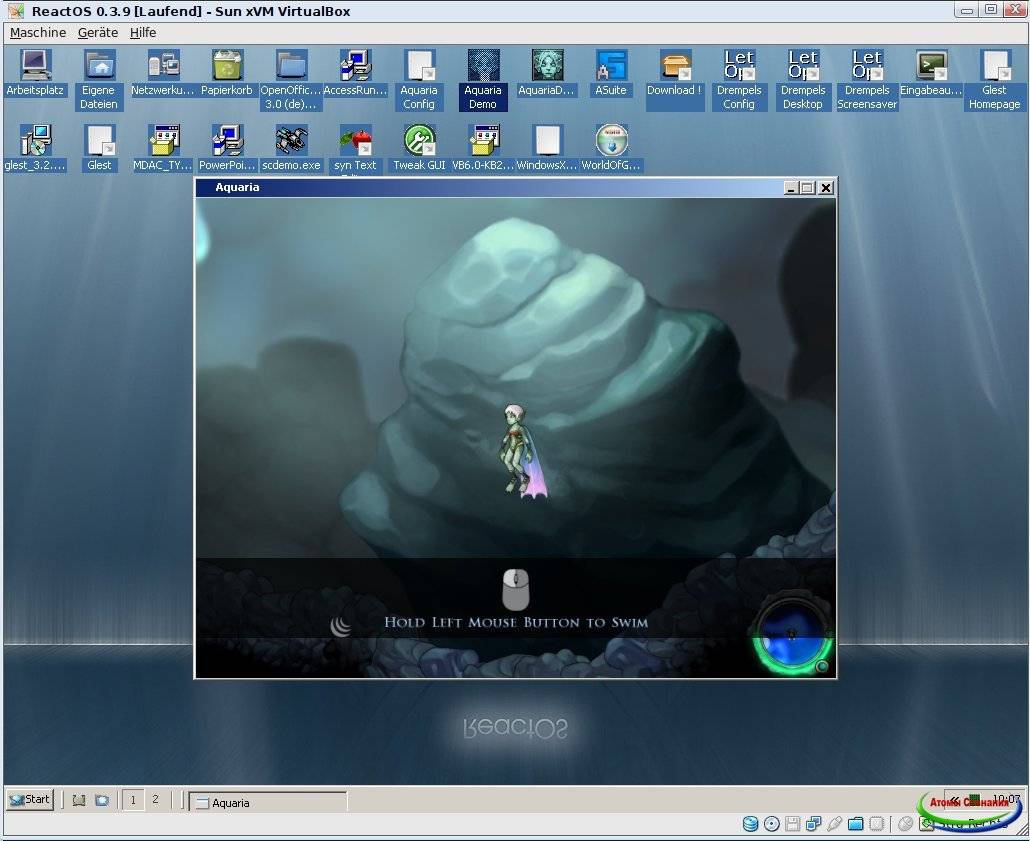Select the WorldOfG... installer icon

click(611, 141)
